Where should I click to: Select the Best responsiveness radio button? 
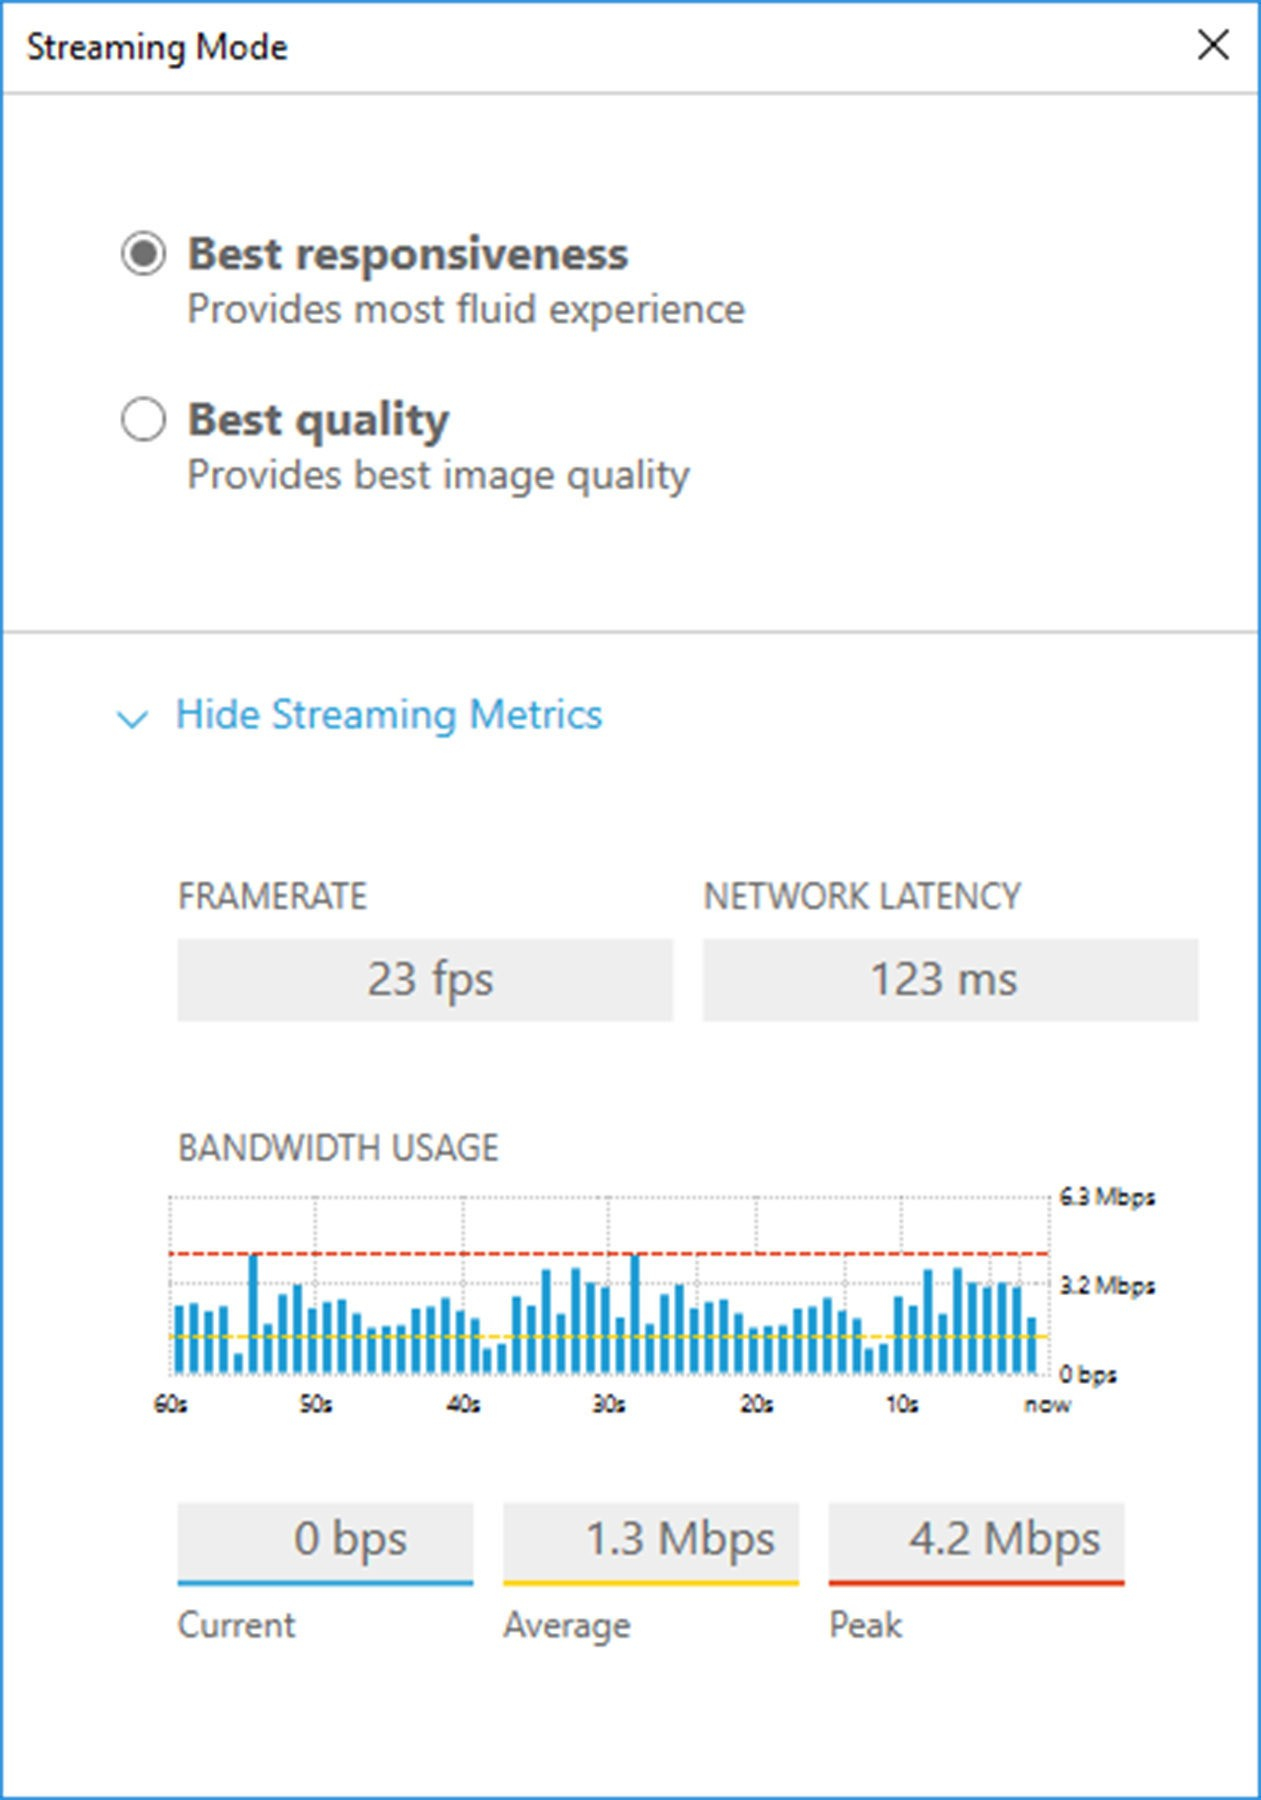pos(143,254)
